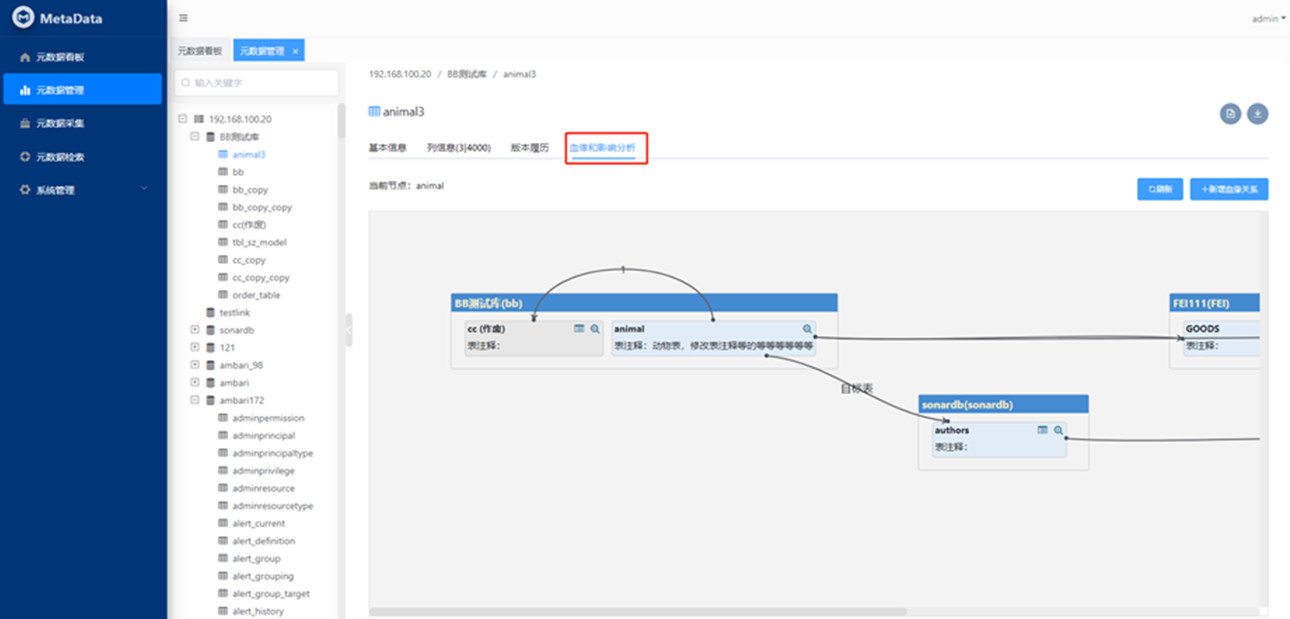The width and height of the screenshot is (1290, 619).
Task: Collapse the 192.168.100.20 tree node
Action: [x=183, y=119]
